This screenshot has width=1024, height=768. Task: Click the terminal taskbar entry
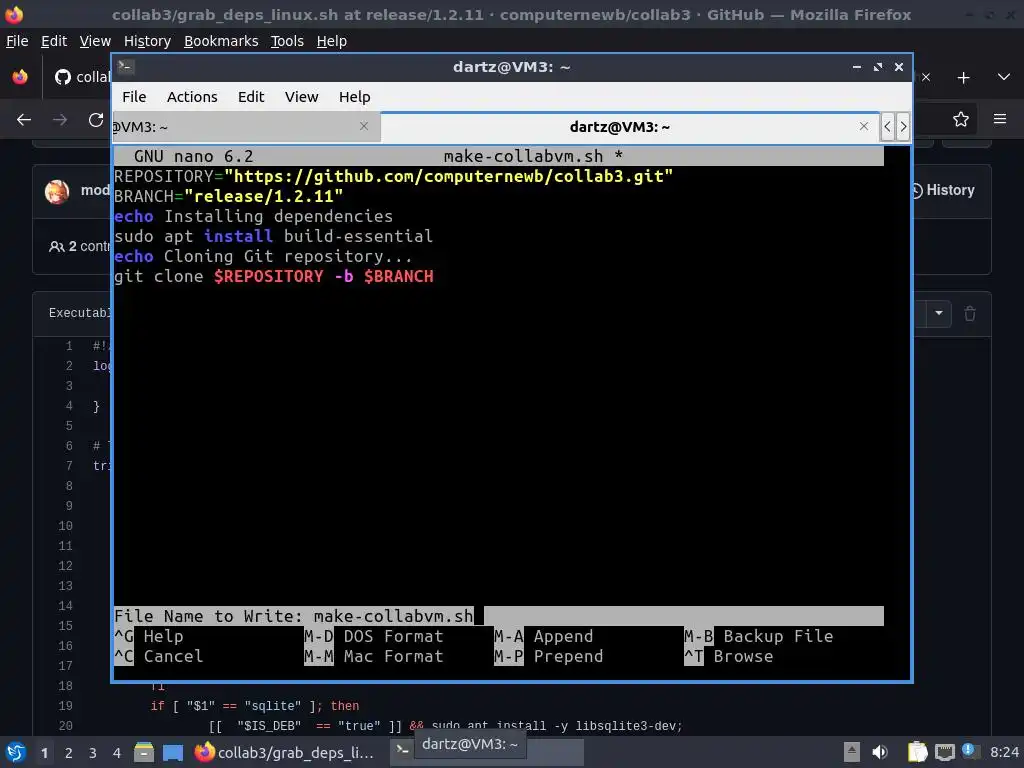pos(487,752)
